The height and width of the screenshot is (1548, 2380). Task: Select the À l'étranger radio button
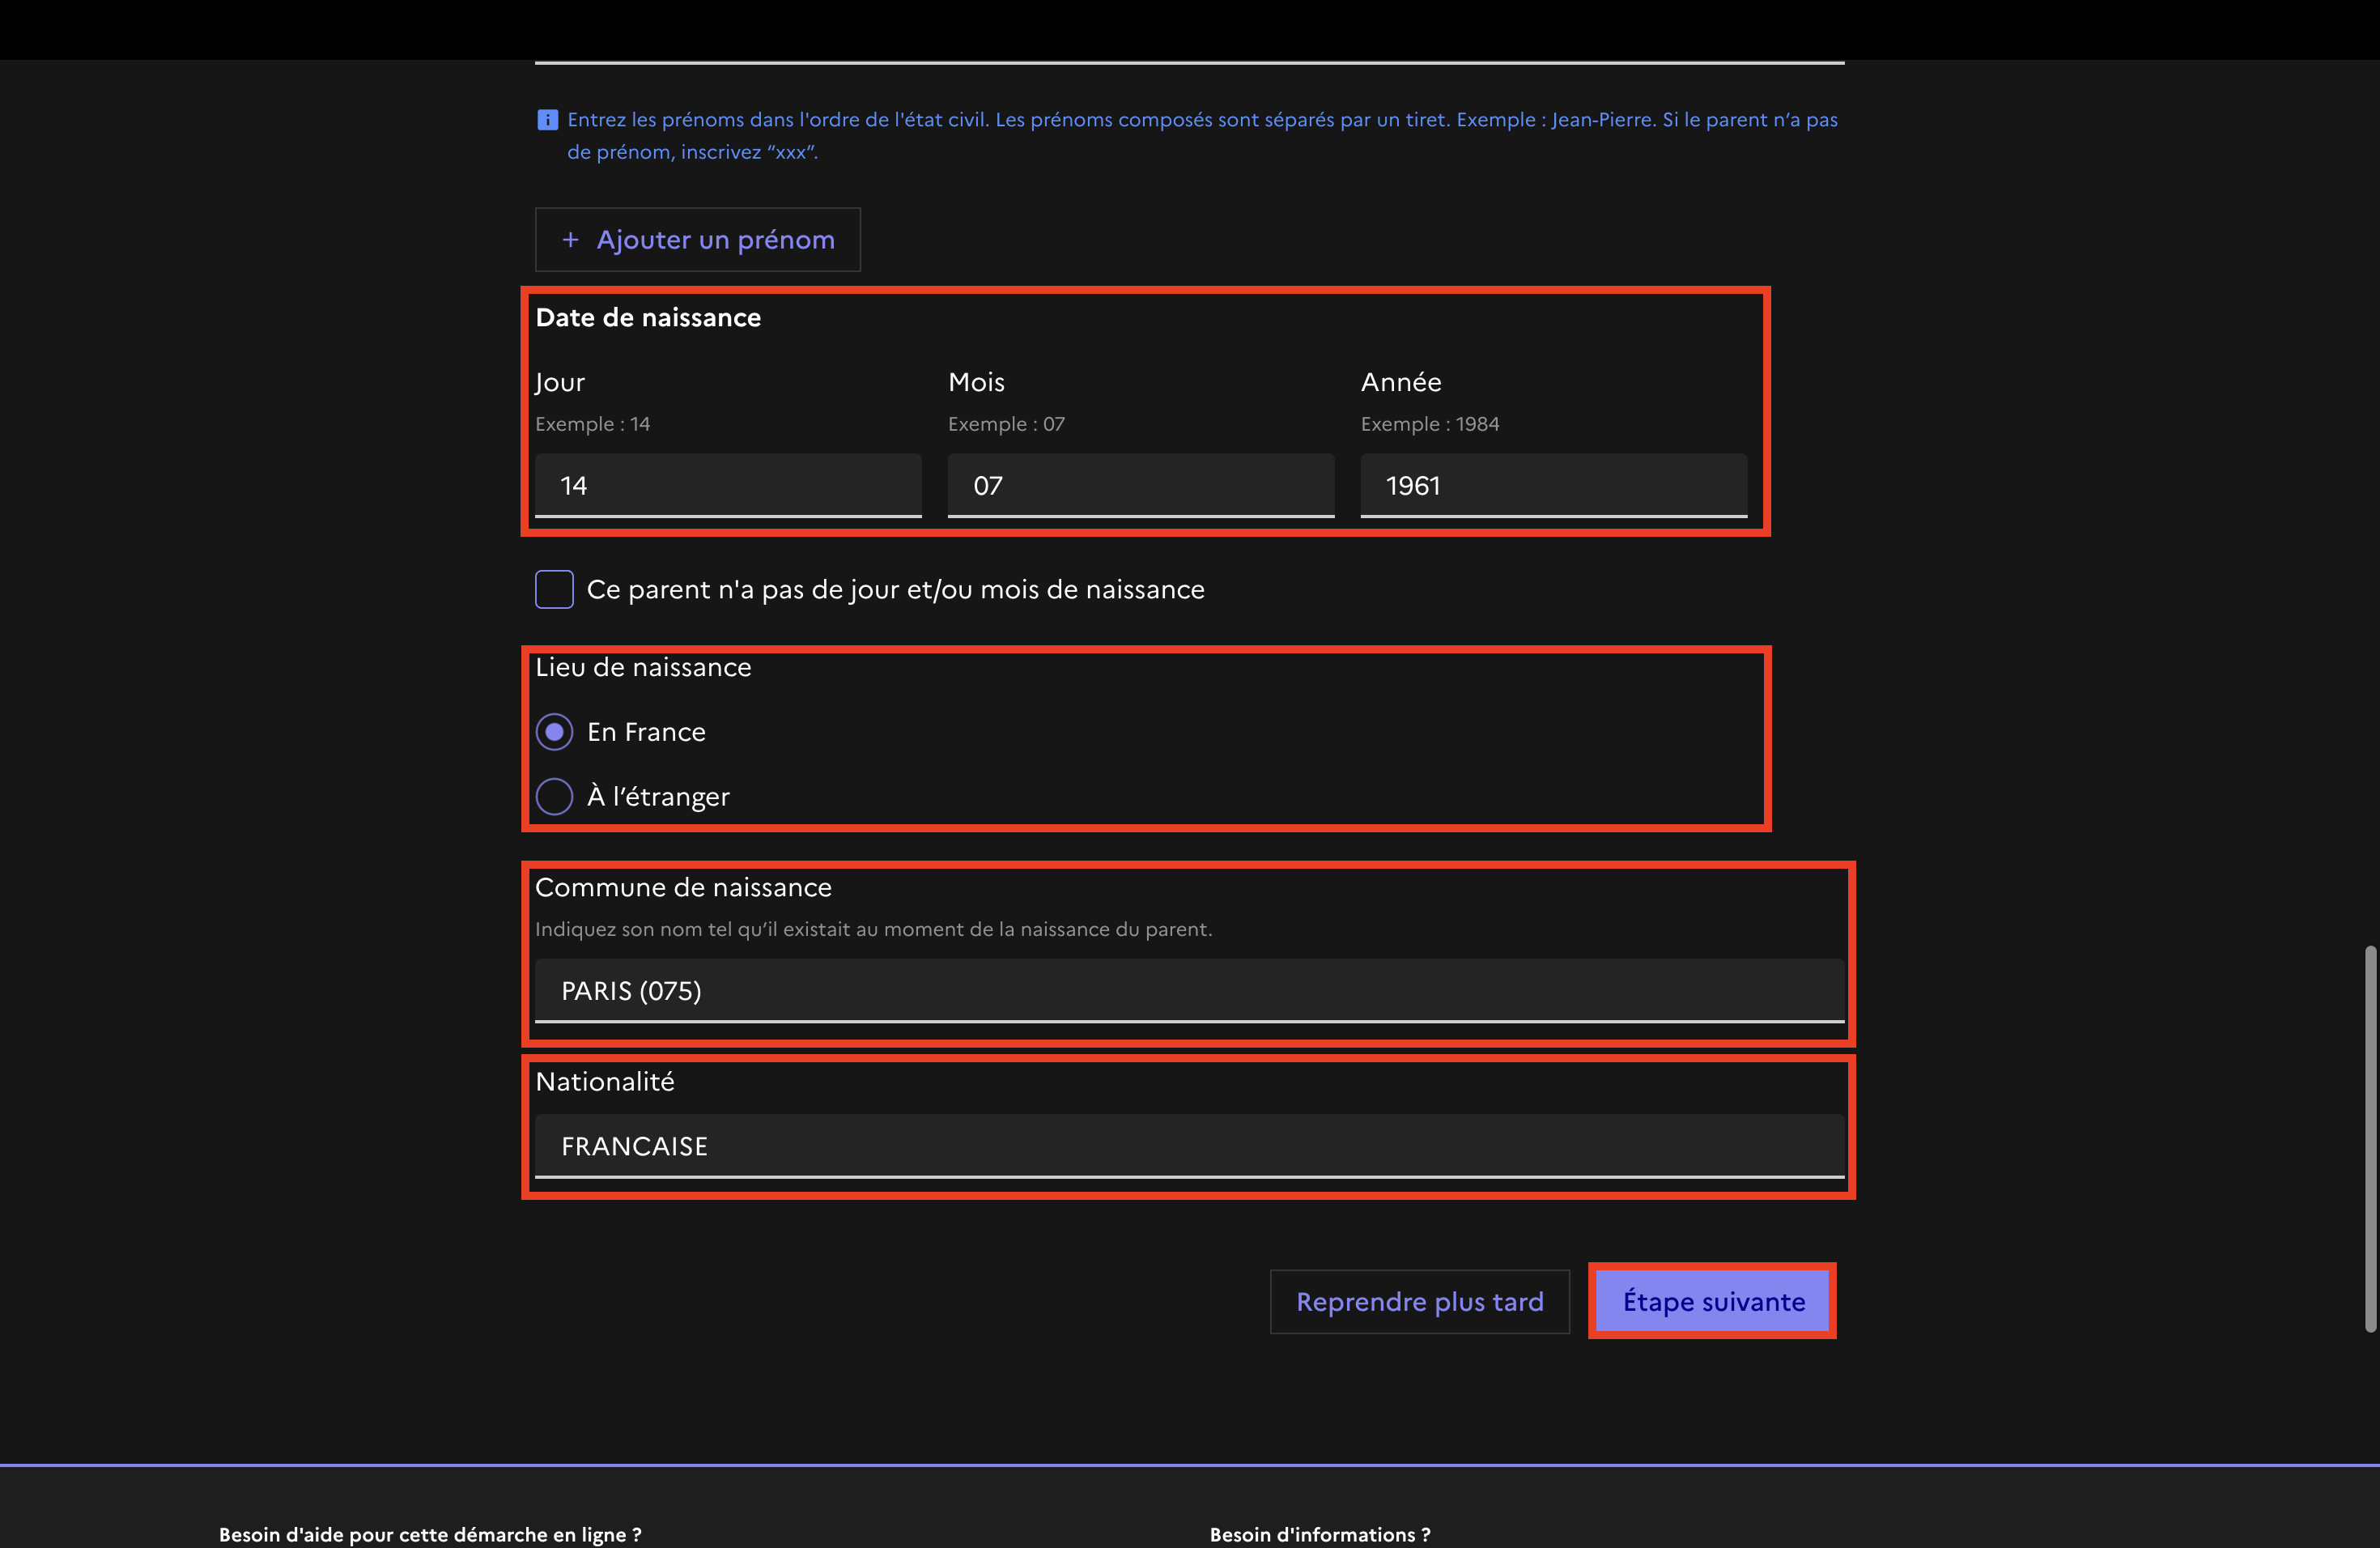click(x=555, y=797)
